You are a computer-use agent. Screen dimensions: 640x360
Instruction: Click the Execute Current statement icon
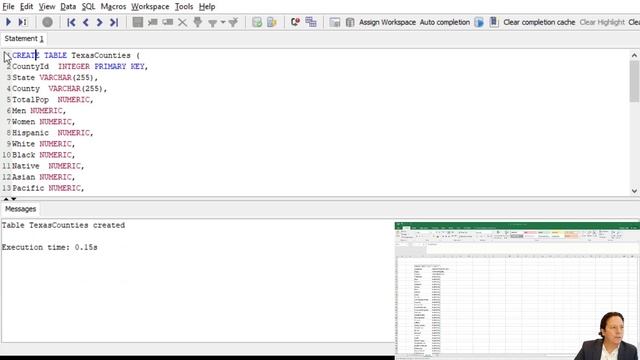23,22
